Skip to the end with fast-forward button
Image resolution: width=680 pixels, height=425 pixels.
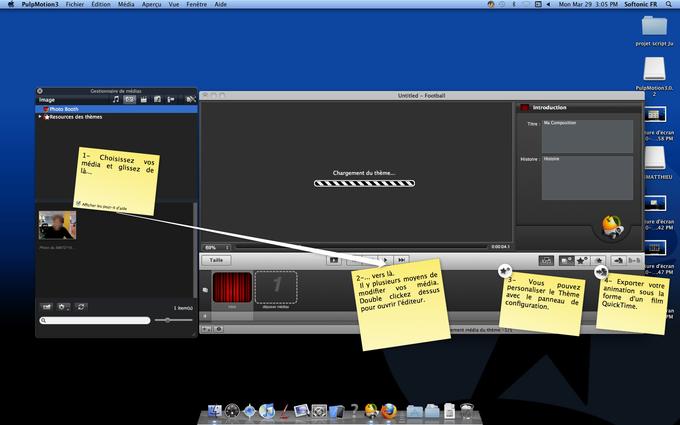pyautogui.click(x=402, y=260)
